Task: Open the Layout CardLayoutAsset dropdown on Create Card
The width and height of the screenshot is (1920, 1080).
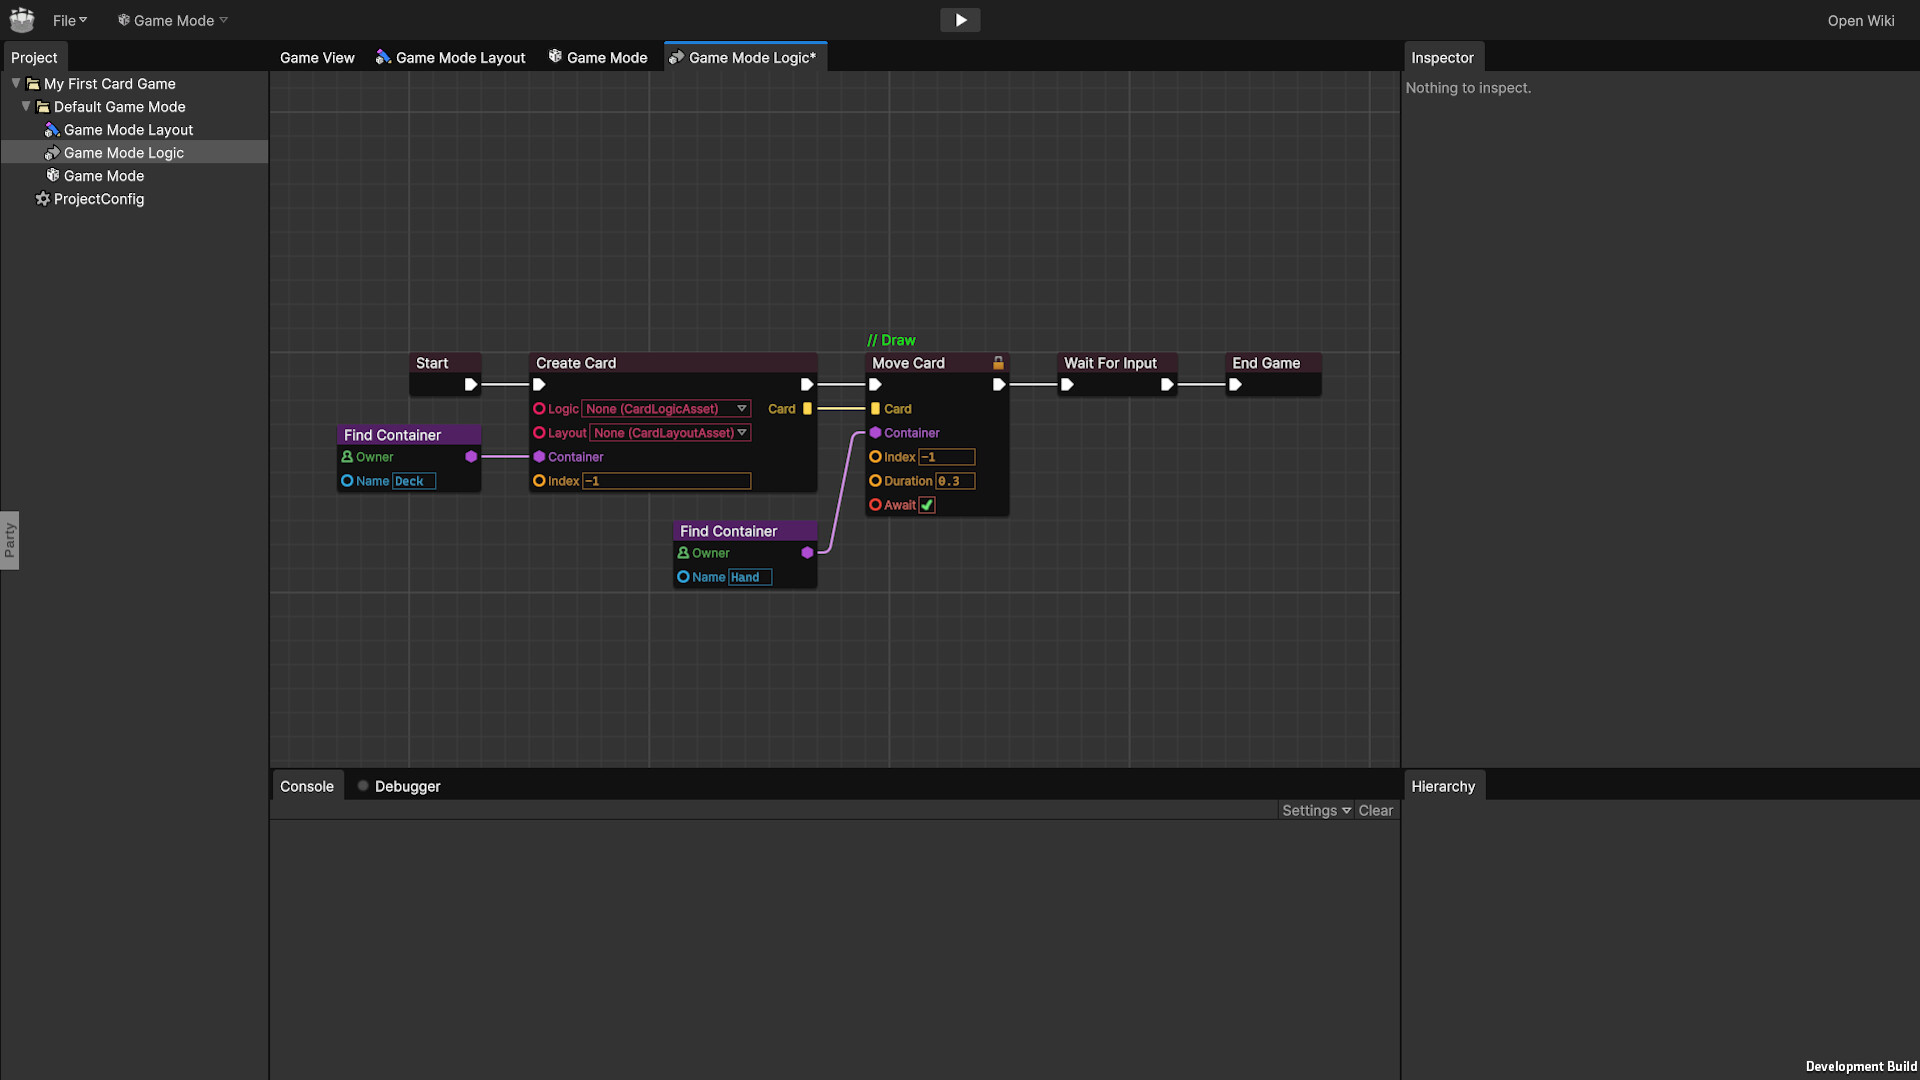Action: [669, 432]
